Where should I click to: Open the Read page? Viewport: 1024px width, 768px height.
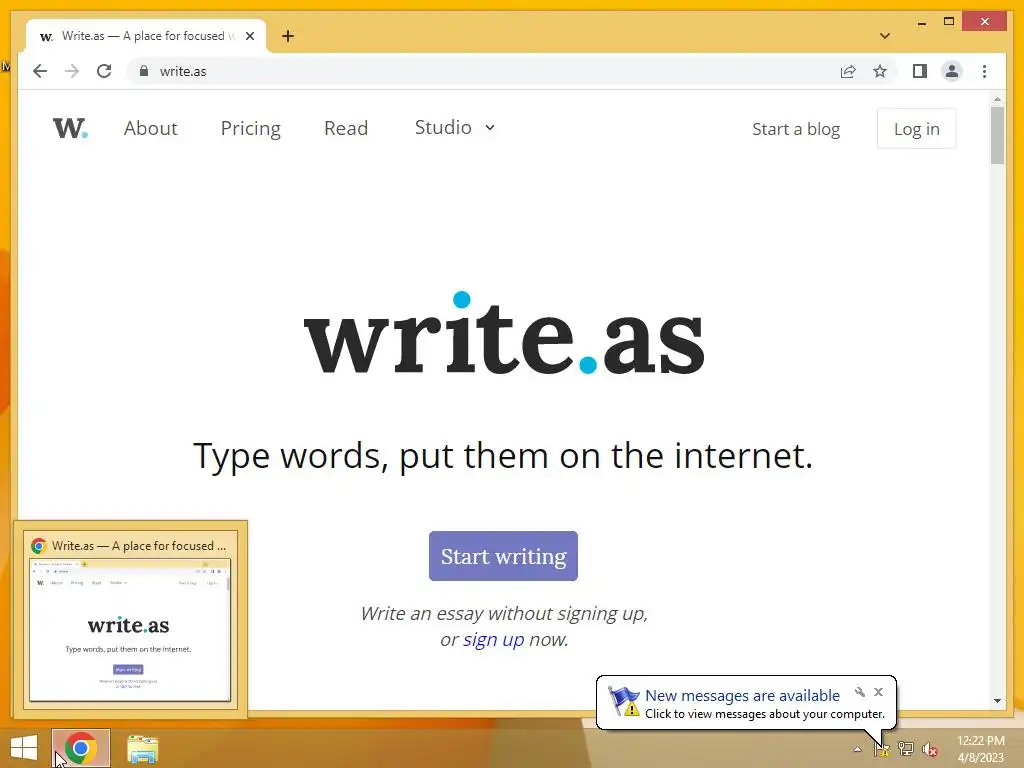point(346,128)
